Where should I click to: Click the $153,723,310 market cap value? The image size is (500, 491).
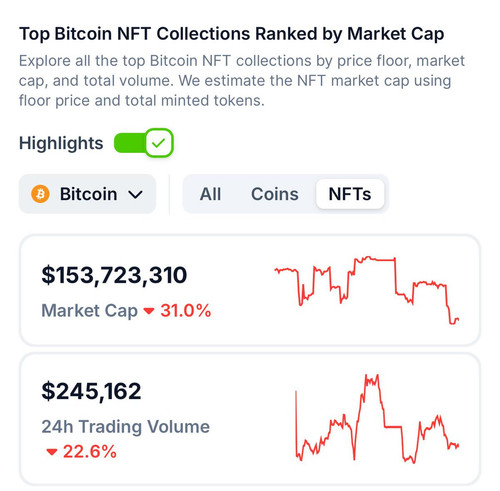(114, 275)
